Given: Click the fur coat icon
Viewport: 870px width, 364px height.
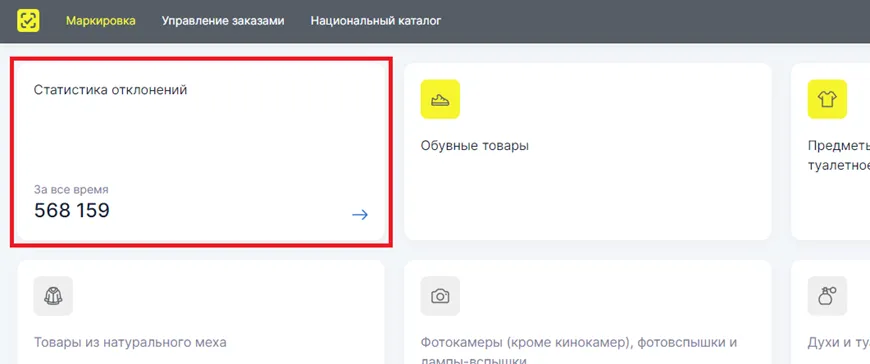Looking at the screenshot, I should coord(53,296).
